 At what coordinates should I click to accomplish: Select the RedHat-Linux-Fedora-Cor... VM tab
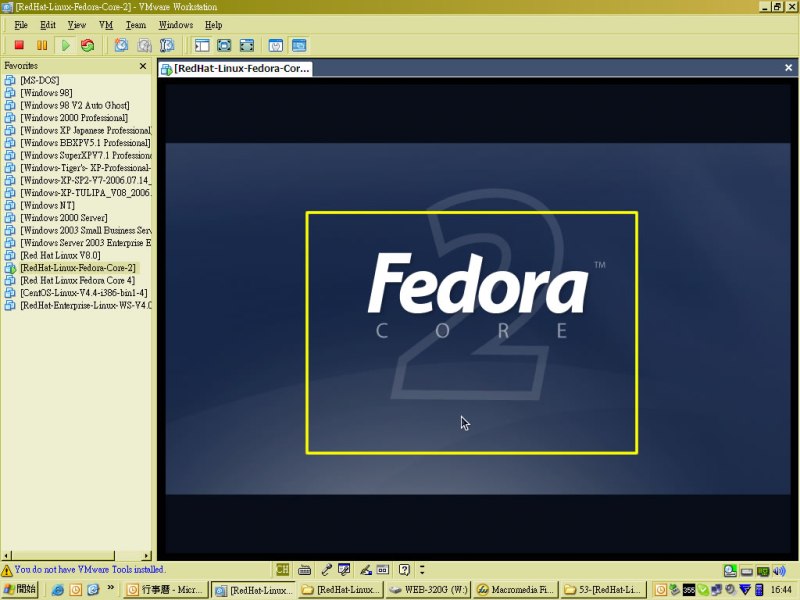tap(236, 68)
